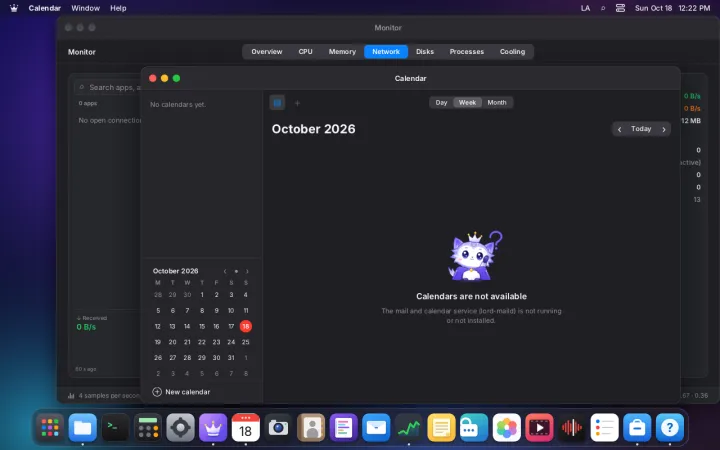Open the Window menu
Image resolution: width=720 pixels, height=450 pixels.
pyautogui.click(x=85, y=8)
